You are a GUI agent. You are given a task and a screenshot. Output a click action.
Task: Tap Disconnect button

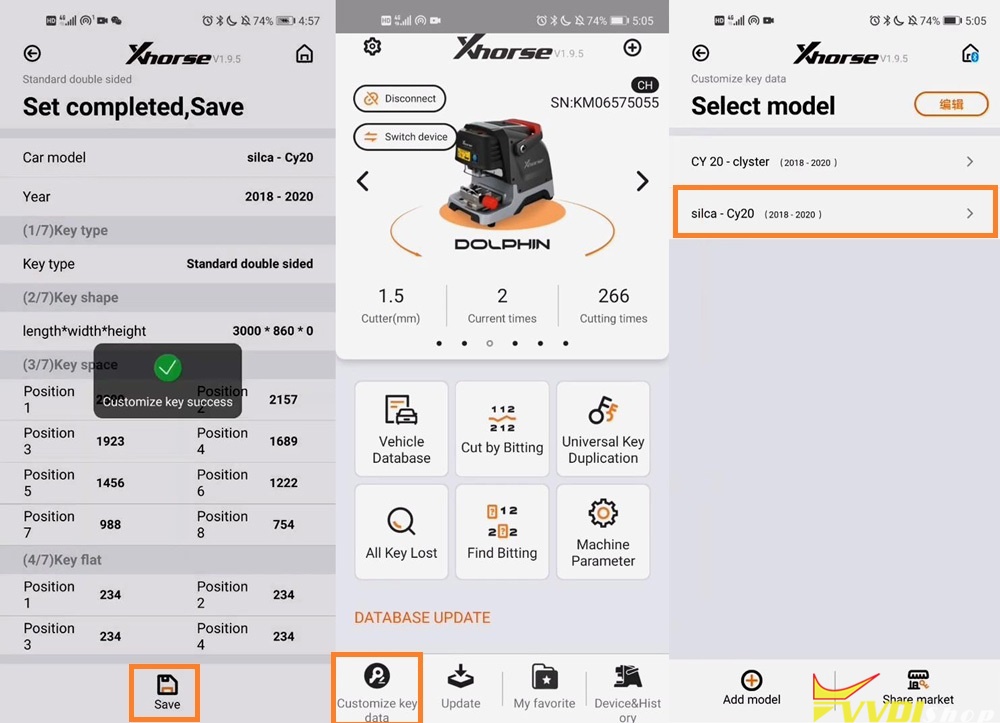tap(400, 99)
